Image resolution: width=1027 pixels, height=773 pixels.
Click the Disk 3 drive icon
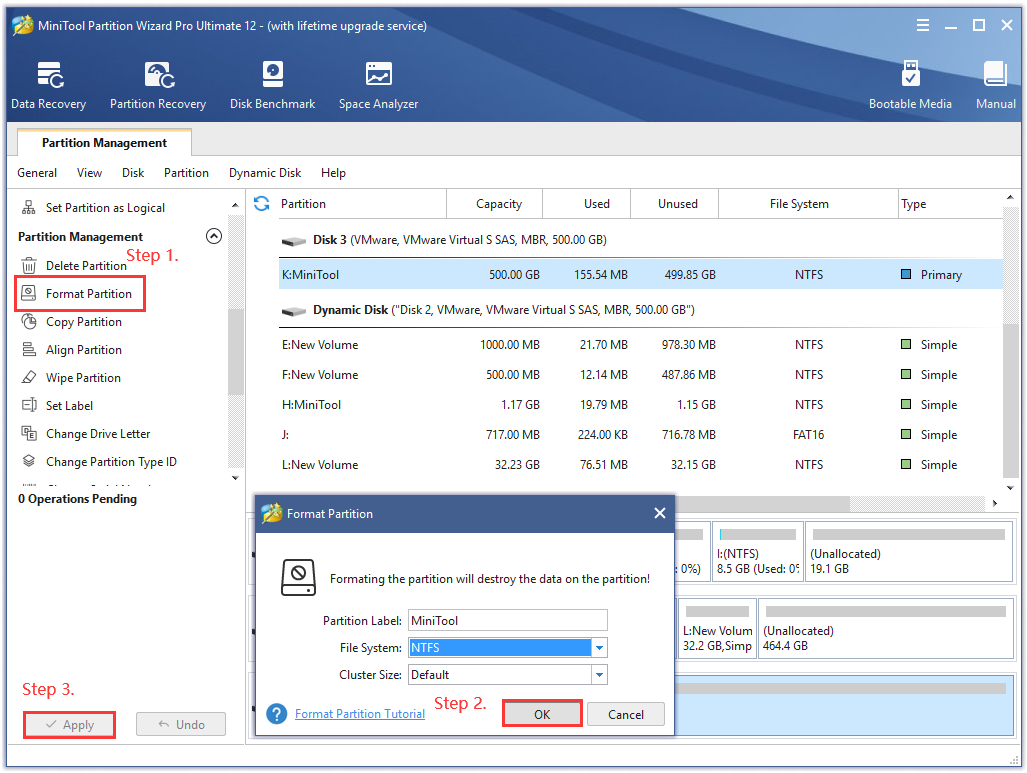point(293,241)
